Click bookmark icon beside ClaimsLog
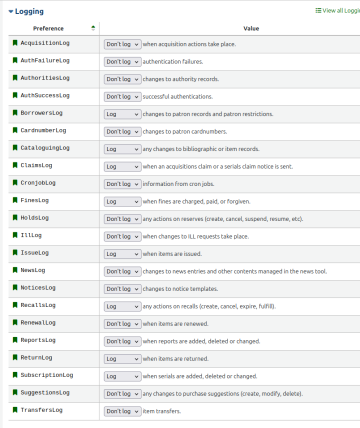This screenshot has height=428, width=360. click(15, 165)
